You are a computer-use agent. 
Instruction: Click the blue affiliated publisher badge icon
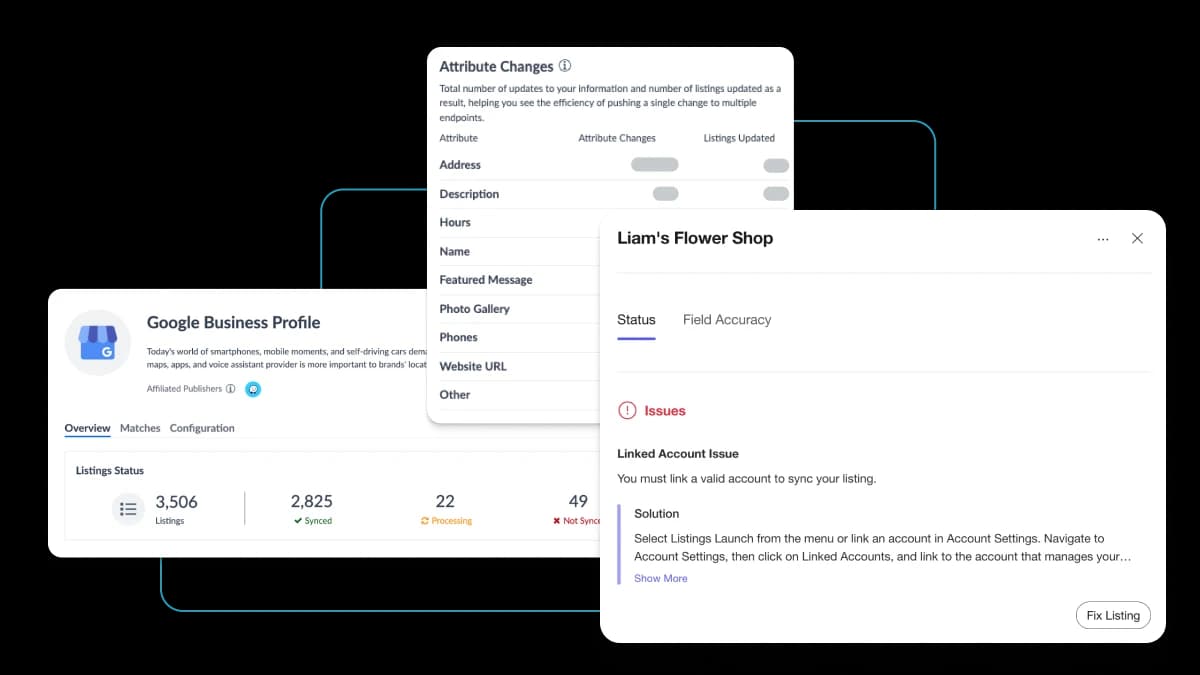click(x=253, y=389)
